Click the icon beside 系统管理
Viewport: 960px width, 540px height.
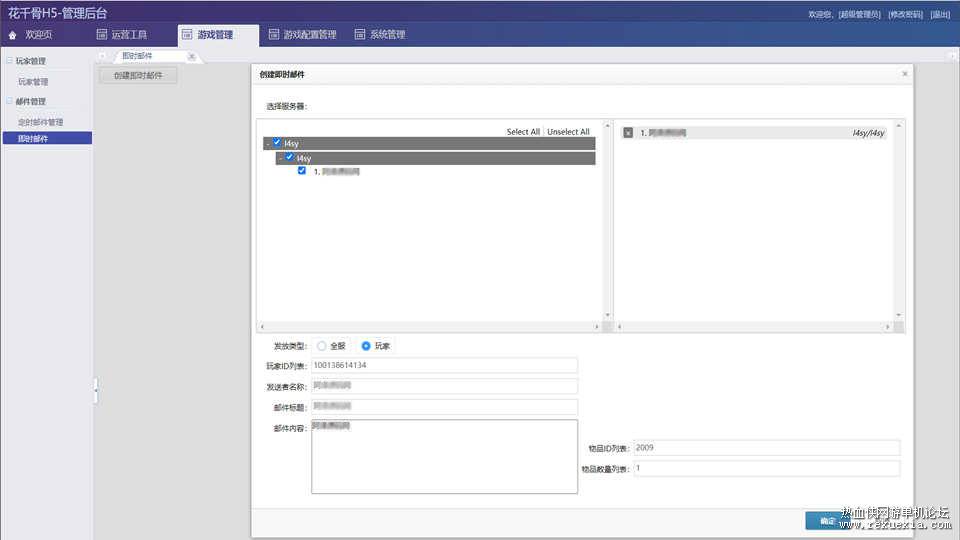pyautogui.click(x=360, y=34)
